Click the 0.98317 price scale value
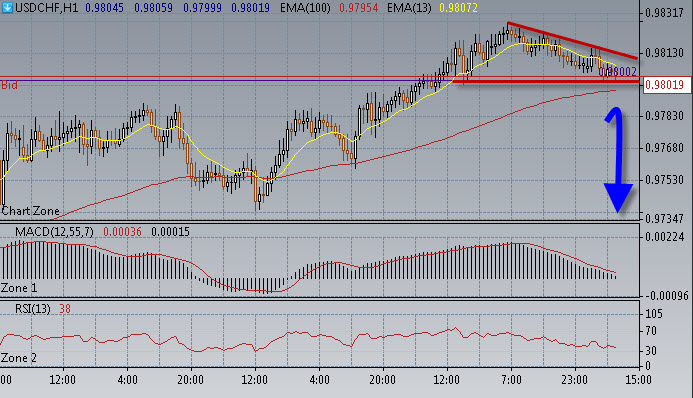 (x=664, y=13)
